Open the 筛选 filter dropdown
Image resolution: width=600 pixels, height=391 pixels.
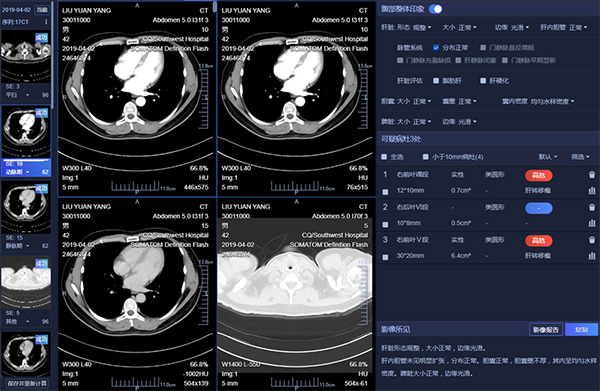tap(580, 157)
